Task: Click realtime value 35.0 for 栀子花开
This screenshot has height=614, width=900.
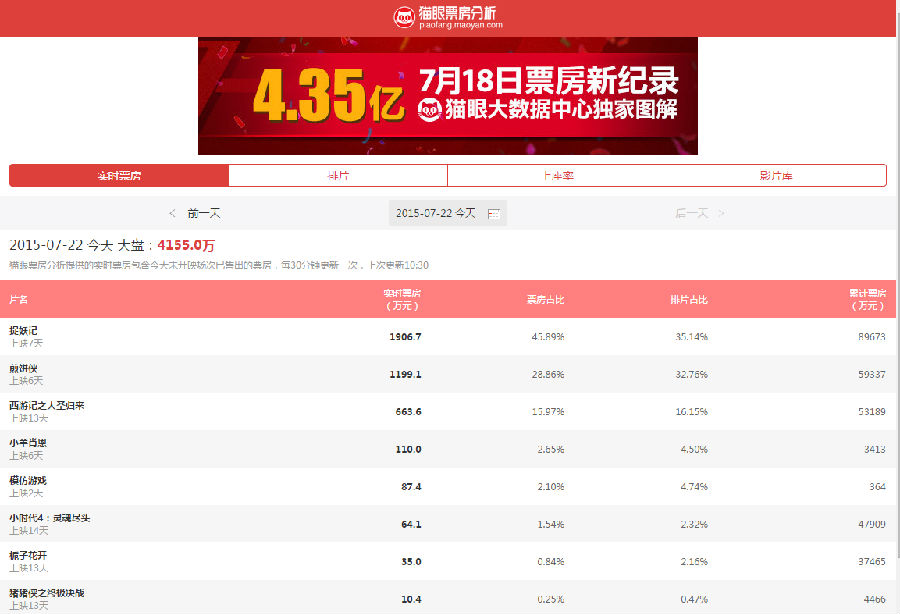Action: coord(411,562)
